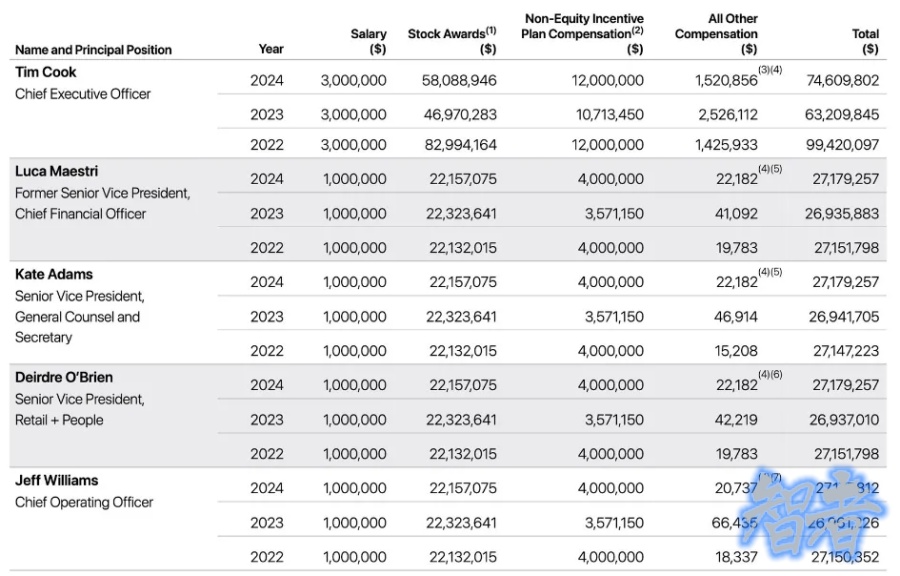
Task: Click the year 2023 in Jeff Williams's rows
Action: pos(267,523)
